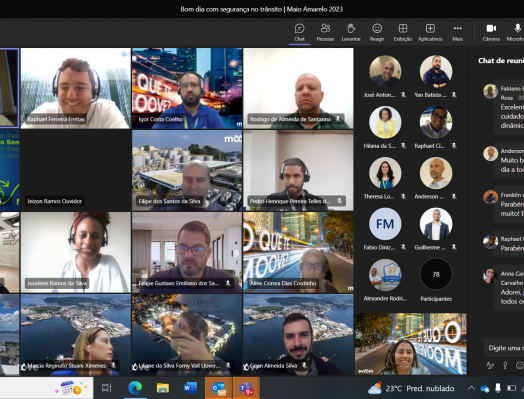Open Microsoft Edge from taskbar
The image size is (524, 399).
coord(135,388)
